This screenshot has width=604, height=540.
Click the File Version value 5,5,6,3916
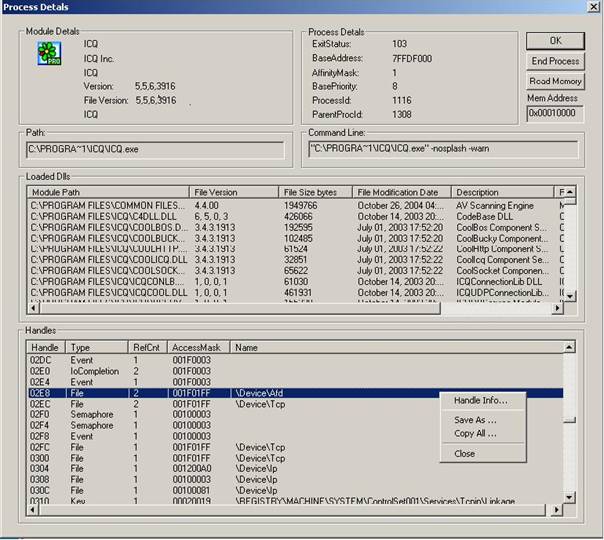[156, 101]
